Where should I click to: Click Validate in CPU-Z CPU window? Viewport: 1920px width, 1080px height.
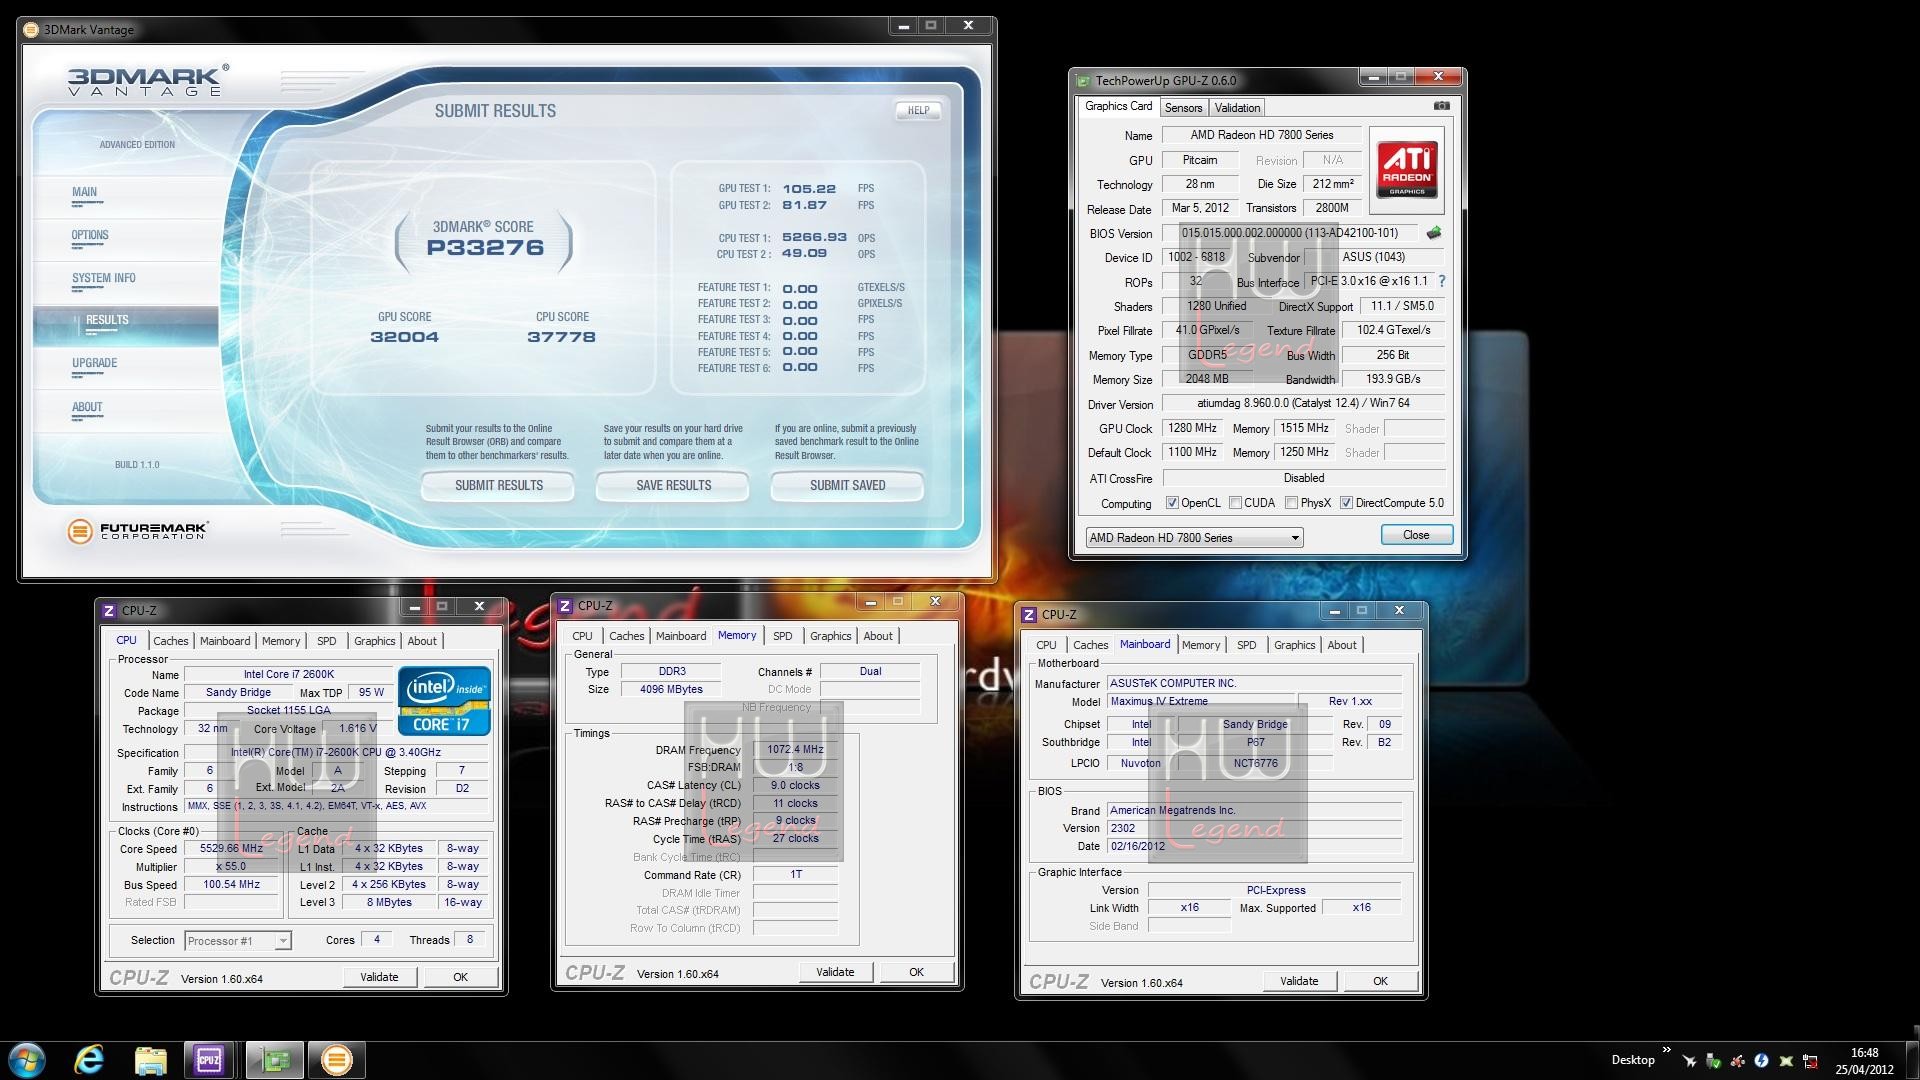point(379,977)
